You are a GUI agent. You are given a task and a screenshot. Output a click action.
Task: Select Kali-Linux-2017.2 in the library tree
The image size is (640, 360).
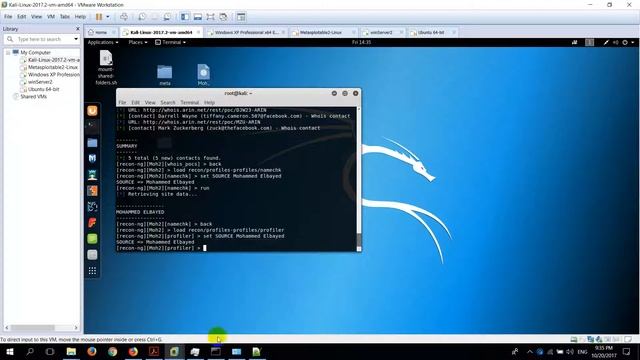53,60
